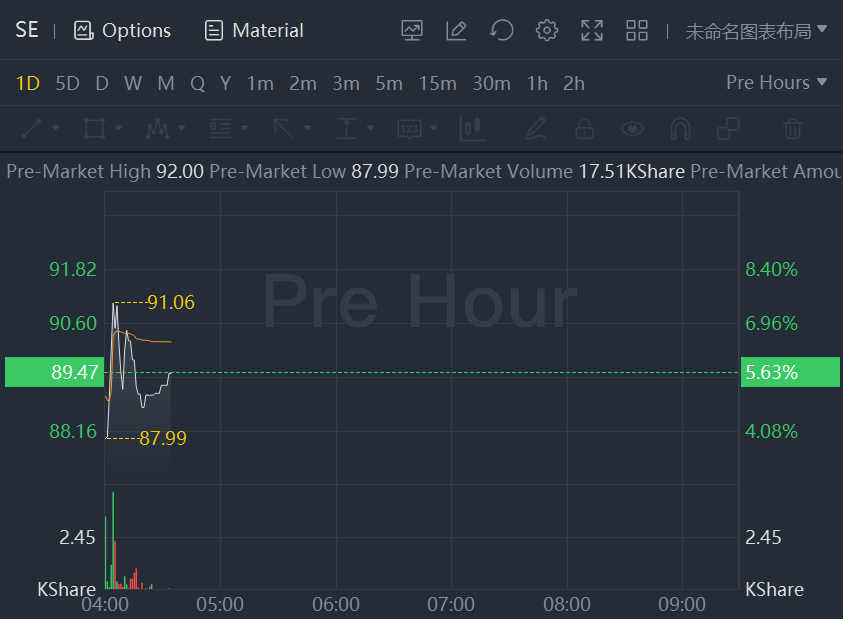Click the chart comparison monitor icon

pyautogui.click(x=412, y=31)
